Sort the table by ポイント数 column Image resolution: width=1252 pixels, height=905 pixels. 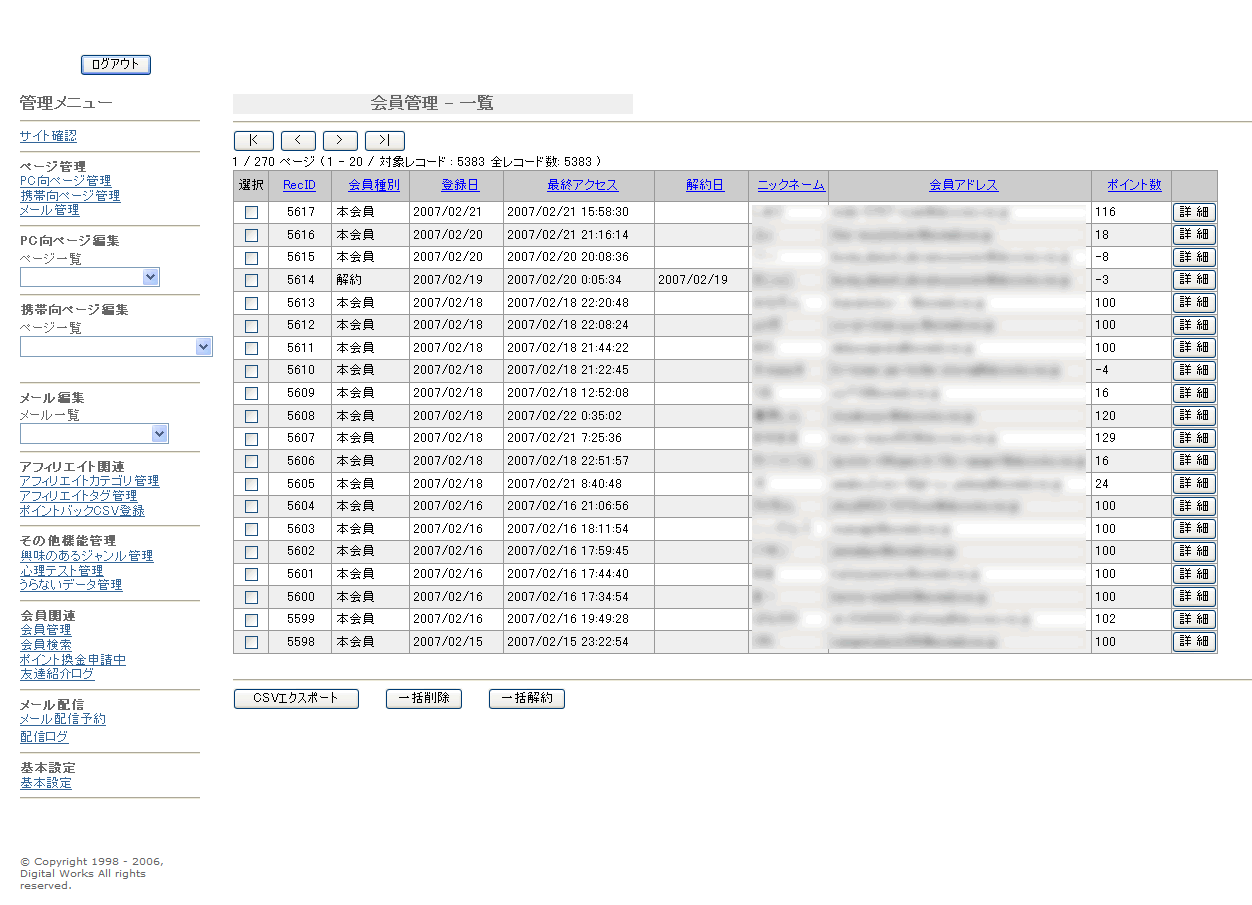(x=1134, y=185)
